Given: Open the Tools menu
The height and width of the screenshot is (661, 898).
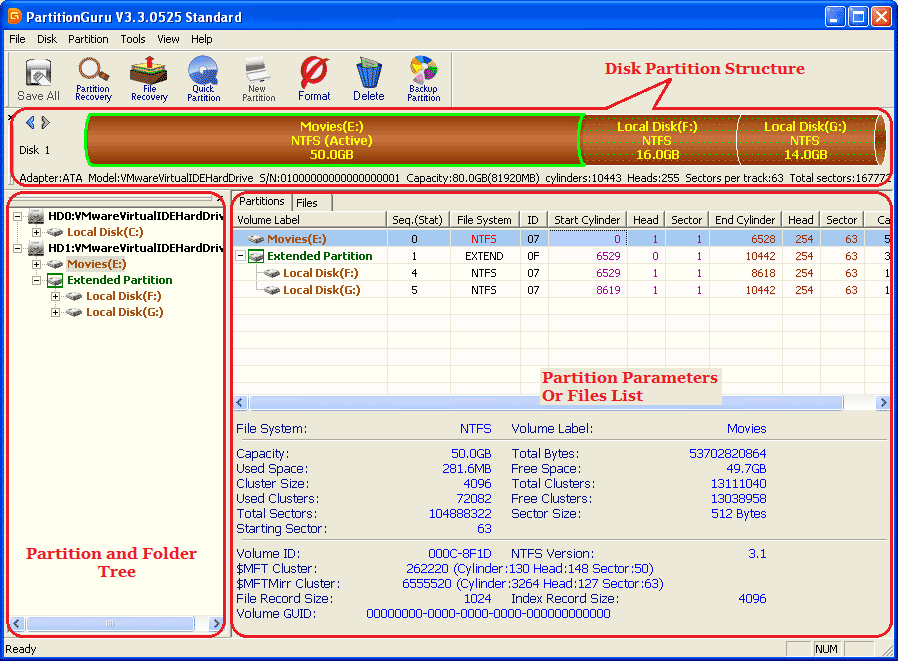Looking at the screenshot, I should [x=133, y=40].
